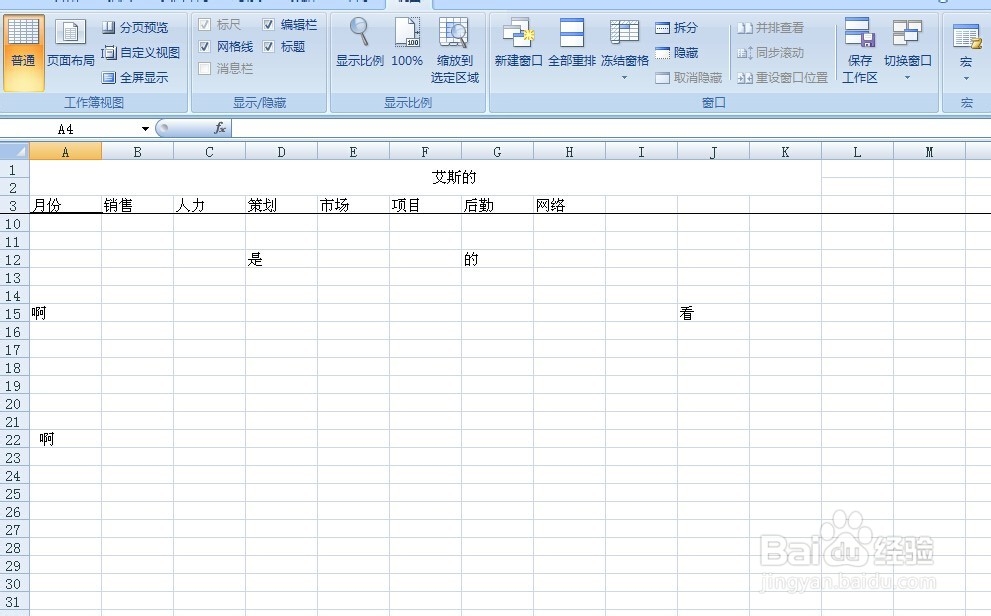
Task: Click the fx Insert Function button
Action: point(221,128)
